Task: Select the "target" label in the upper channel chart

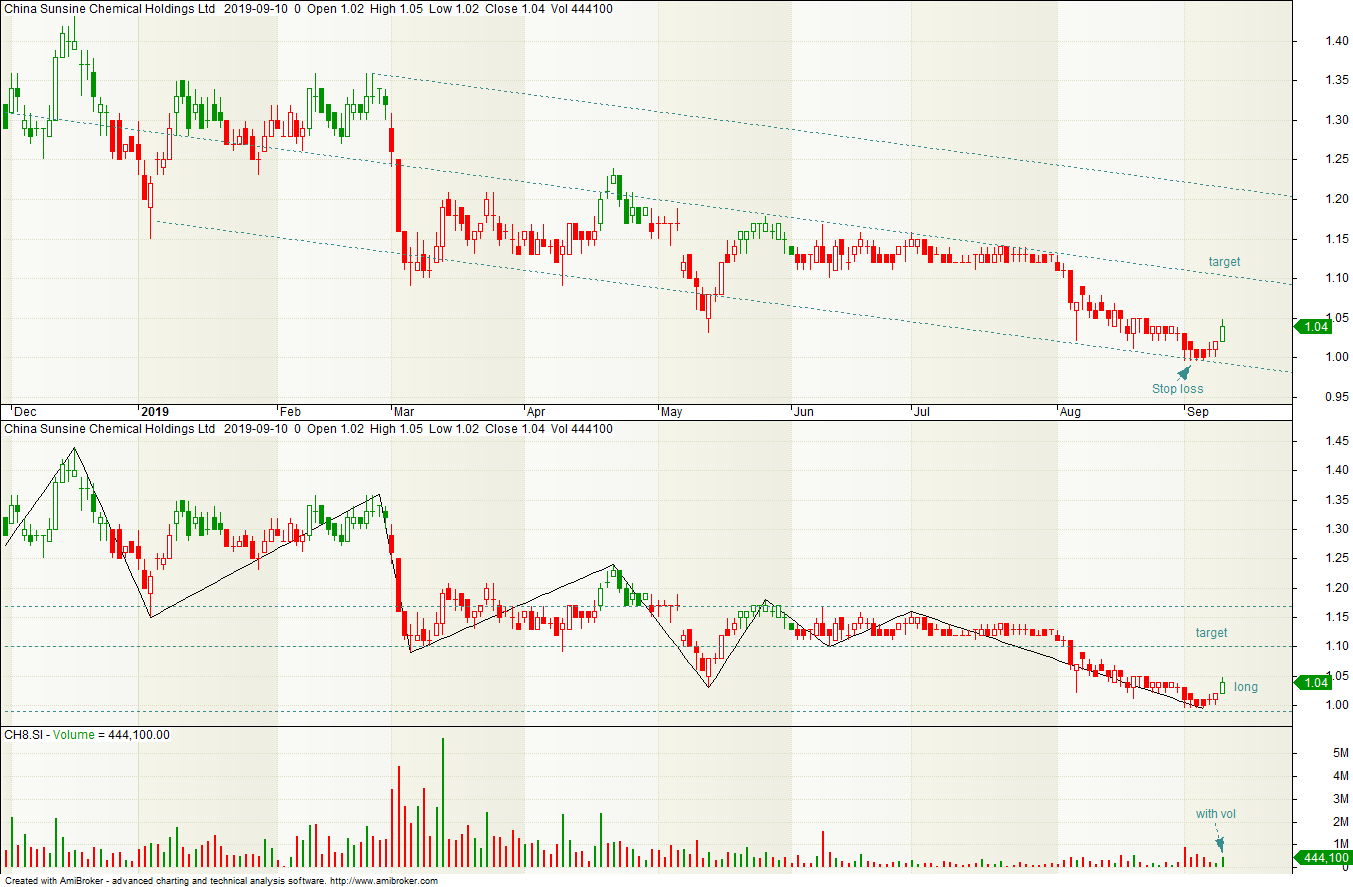Action: click(1224, 262)
